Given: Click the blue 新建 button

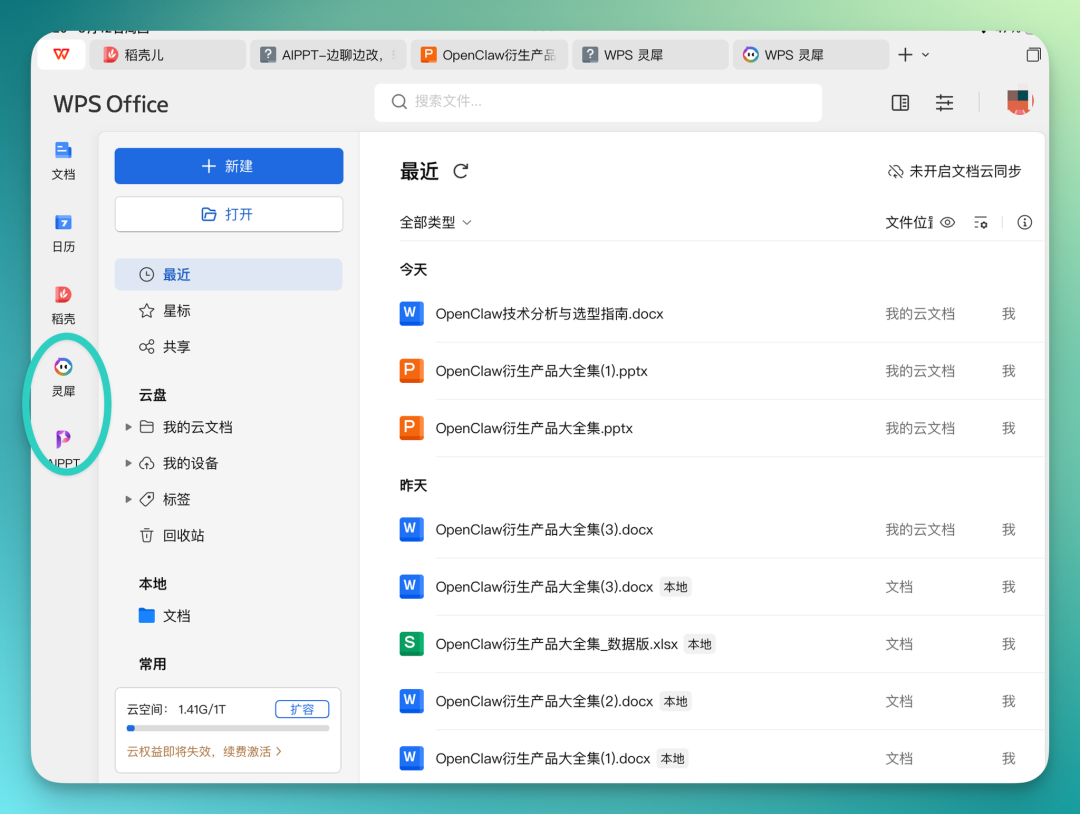Looking at the screenshot, I should [229, 166].
